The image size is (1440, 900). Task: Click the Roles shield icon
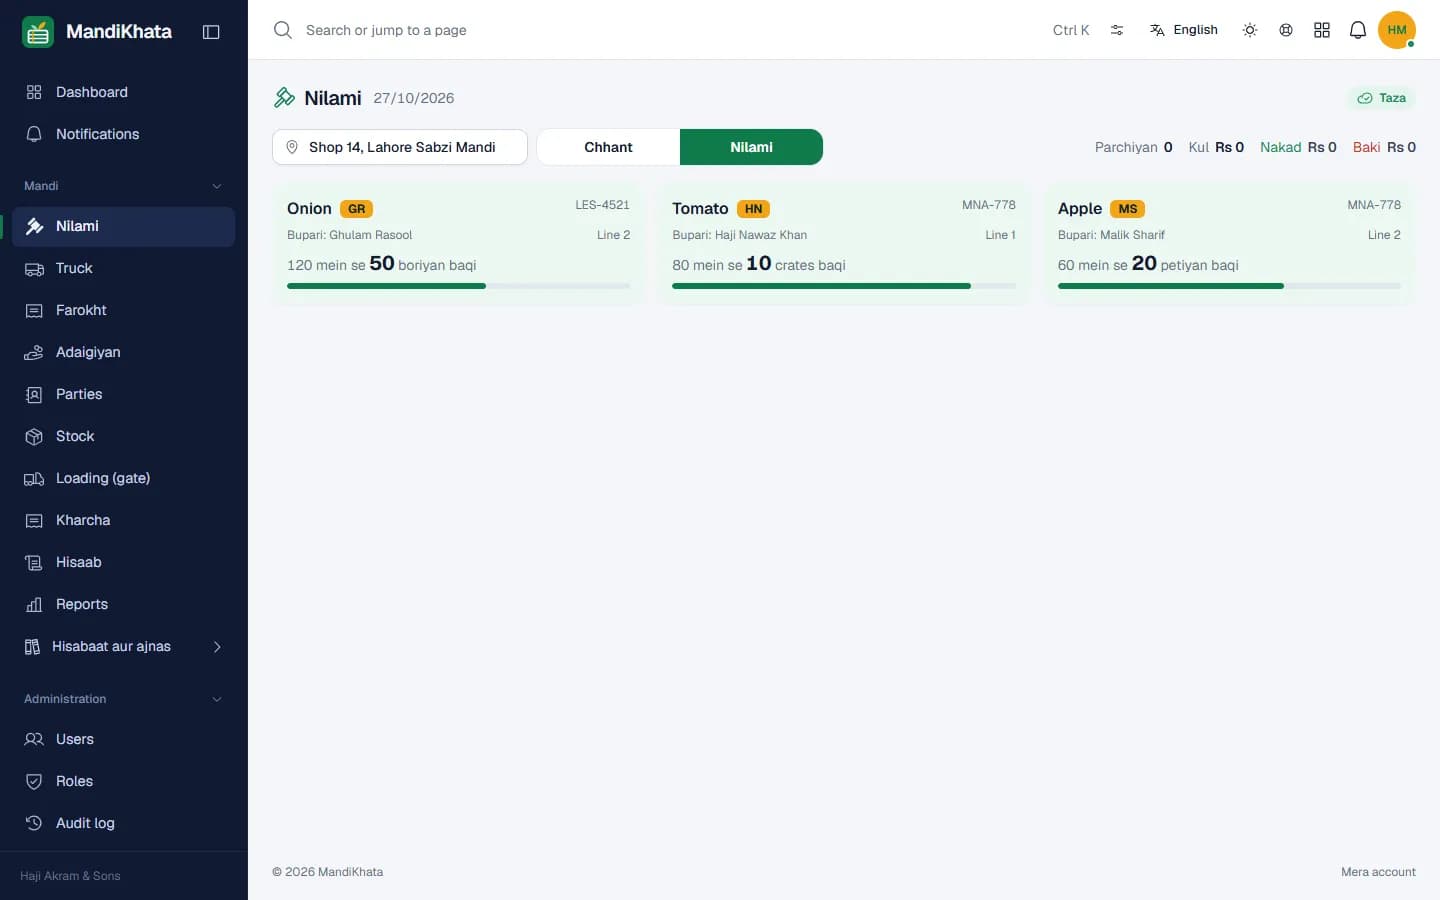[x=34, y=781]
